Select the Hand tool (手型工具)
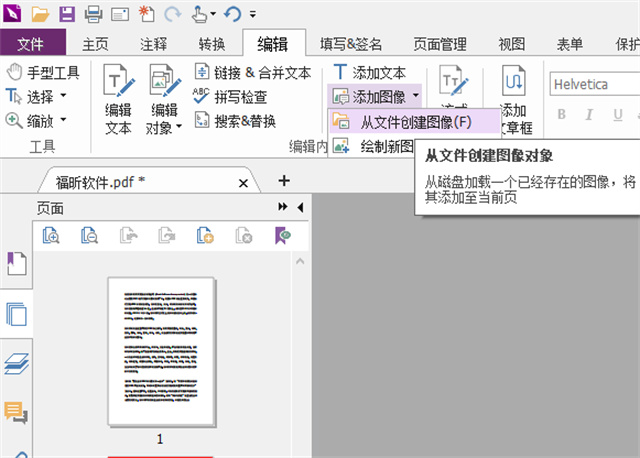 pyautogui.click(x=43, y=72)
